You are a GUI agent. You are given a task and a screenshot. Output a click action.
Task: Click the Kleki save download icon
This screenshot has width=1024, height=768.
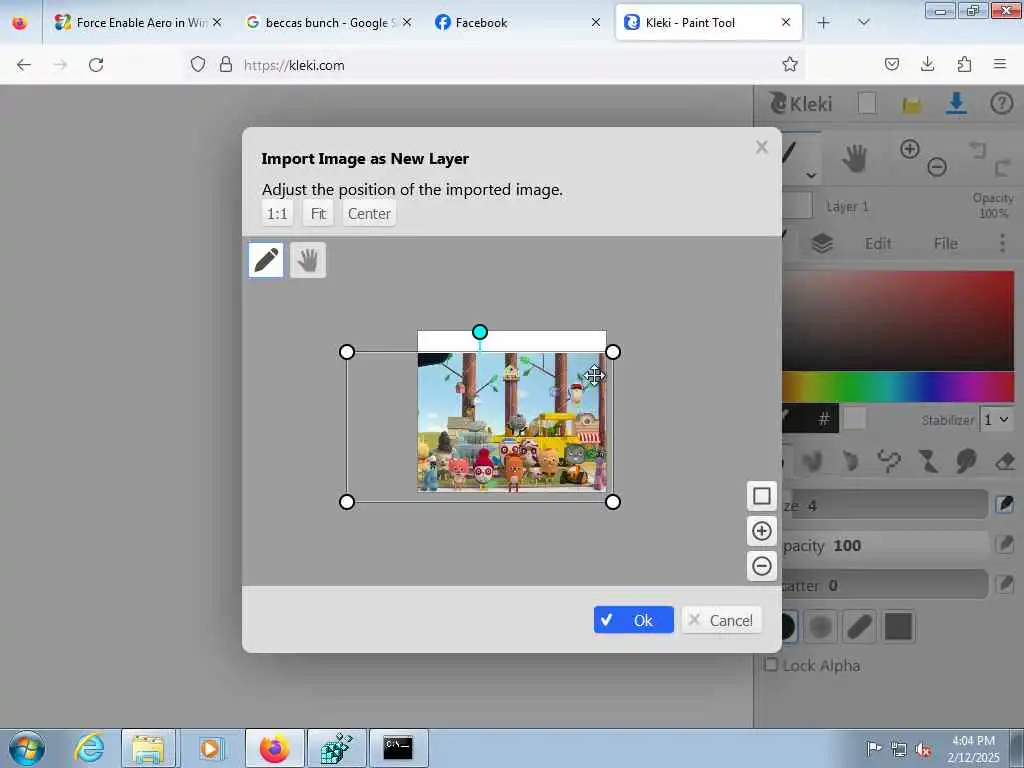tap(956, 103)
